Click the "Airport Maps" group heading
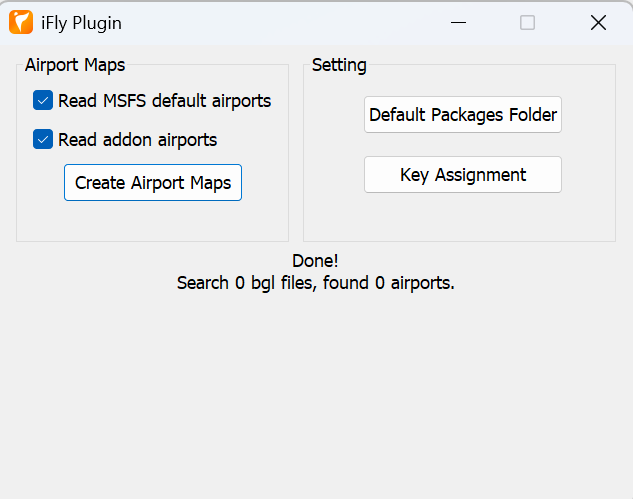Screen dimensions: 633x499 tap(75, 65)
